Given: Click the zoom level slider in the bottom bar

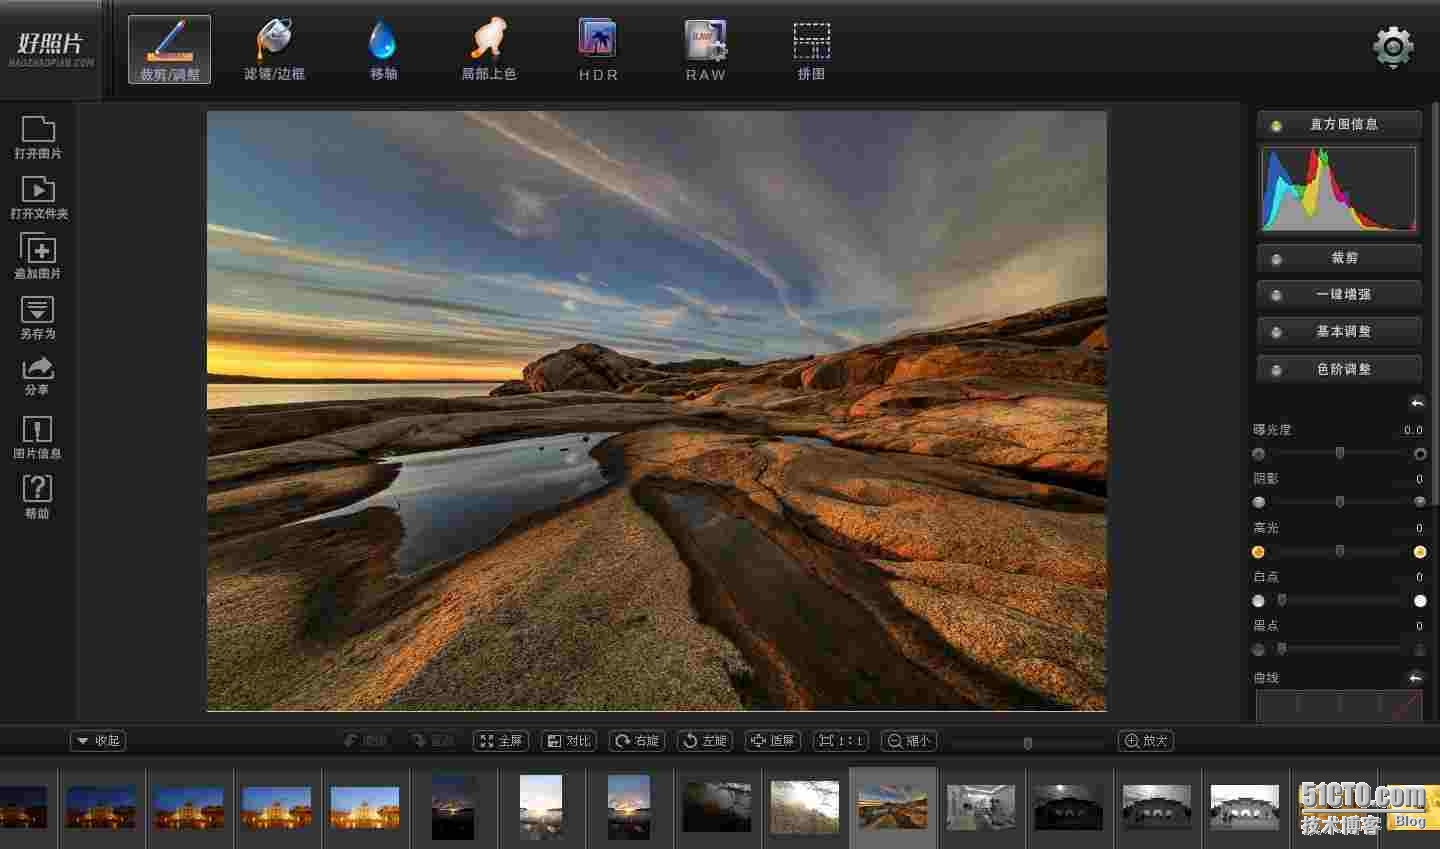Looking at the screenshot, I should tap(1028, 742).
